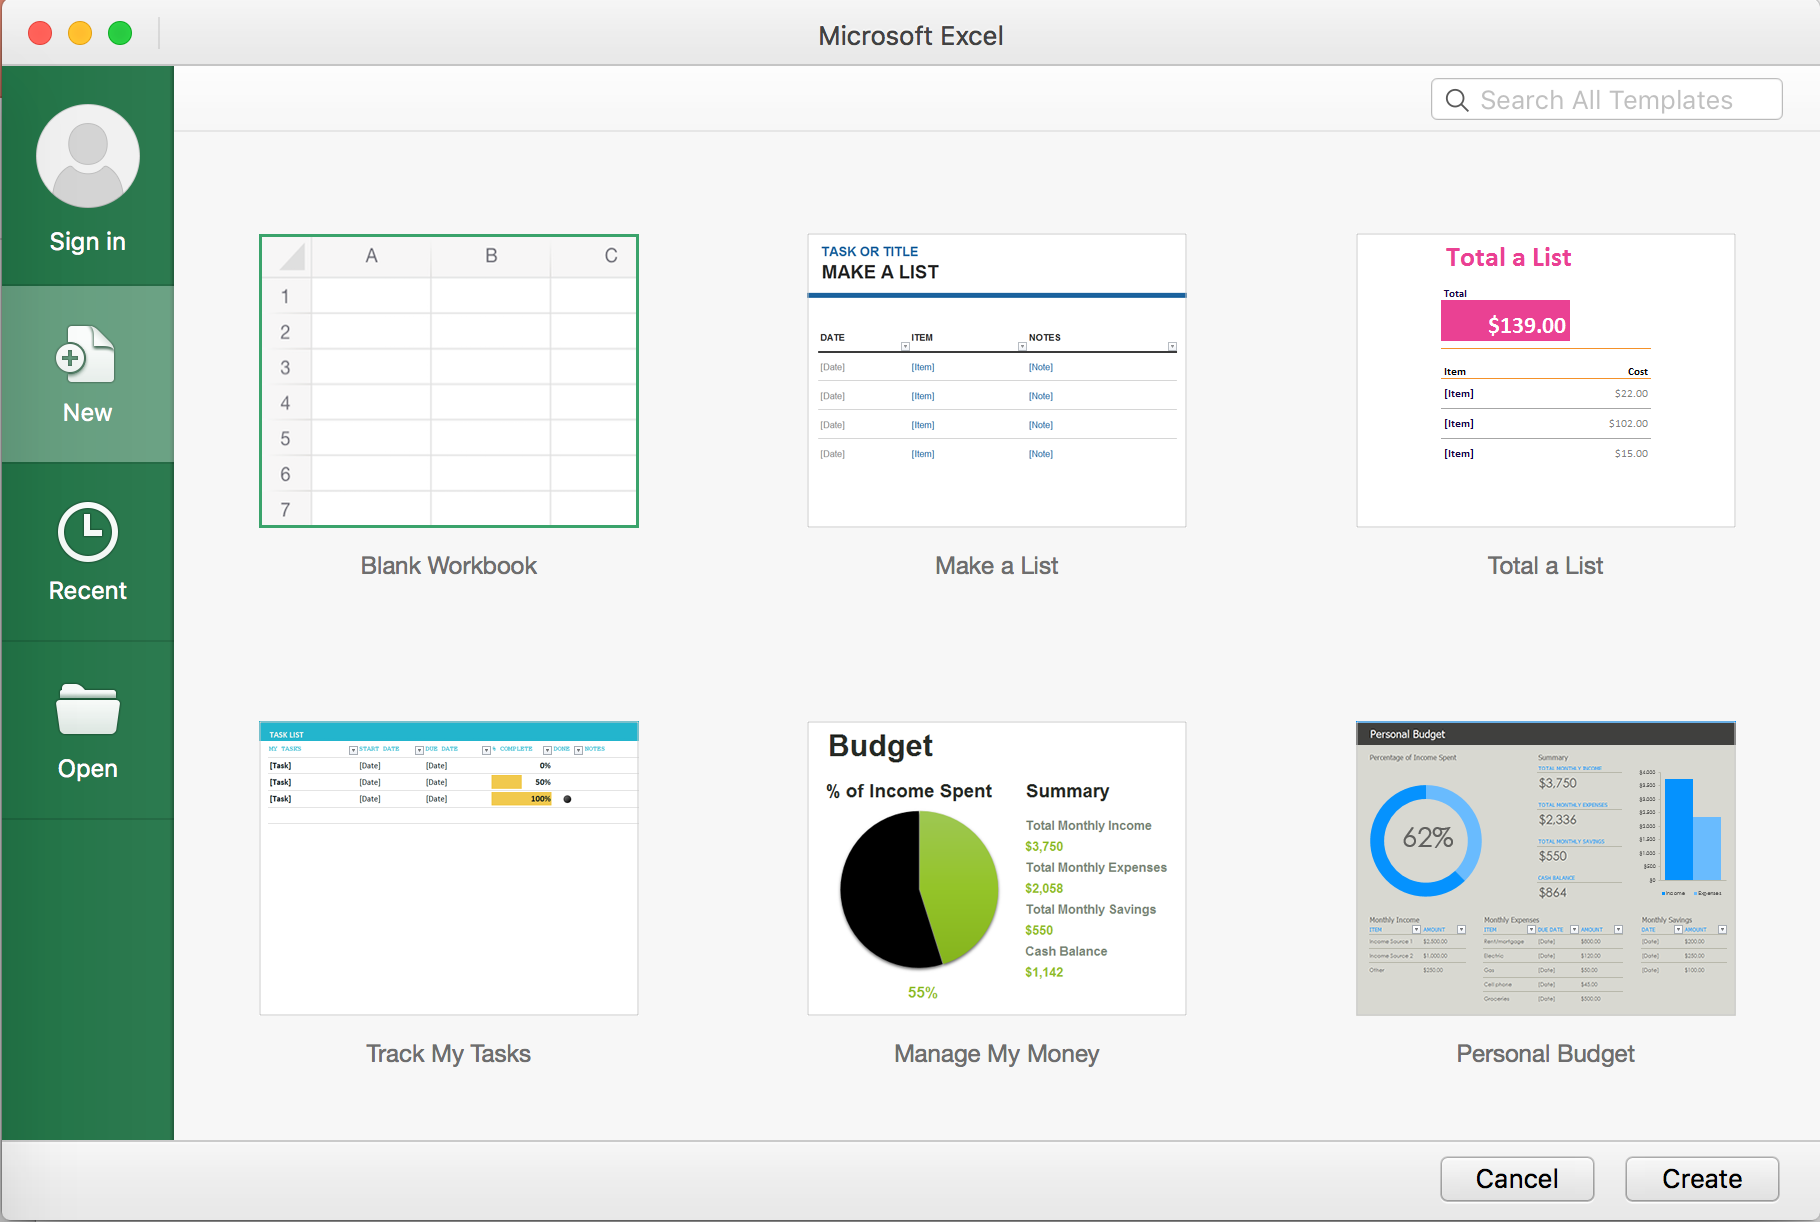Click the Personal Budget caption

click(x=1545, y=1054)
